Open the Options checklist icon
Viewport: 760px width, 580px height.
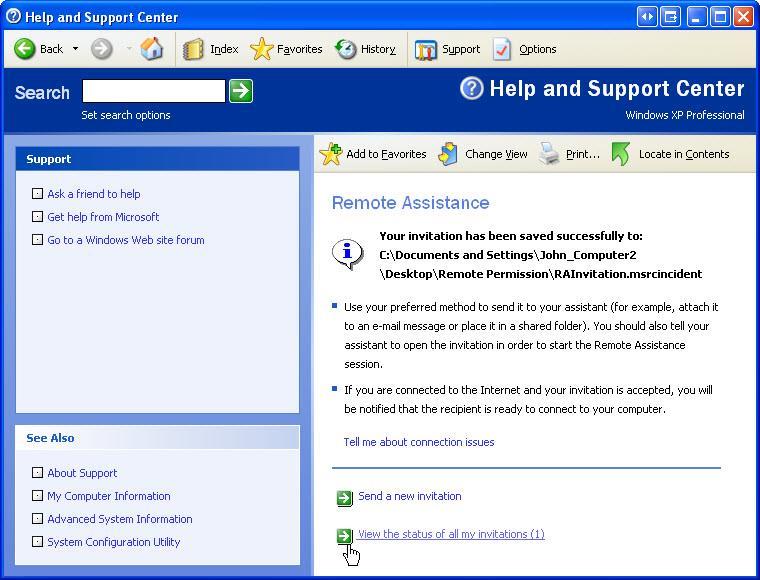tap(502, 49)
